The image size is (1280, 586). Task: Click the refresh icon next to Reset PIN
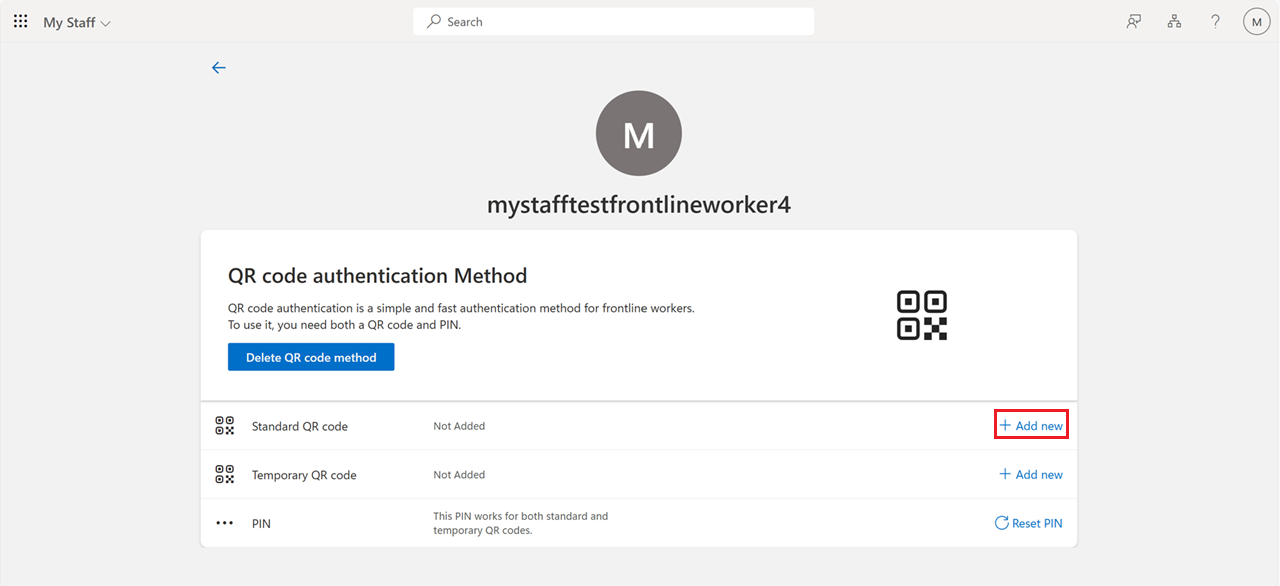pos(1003,523)
